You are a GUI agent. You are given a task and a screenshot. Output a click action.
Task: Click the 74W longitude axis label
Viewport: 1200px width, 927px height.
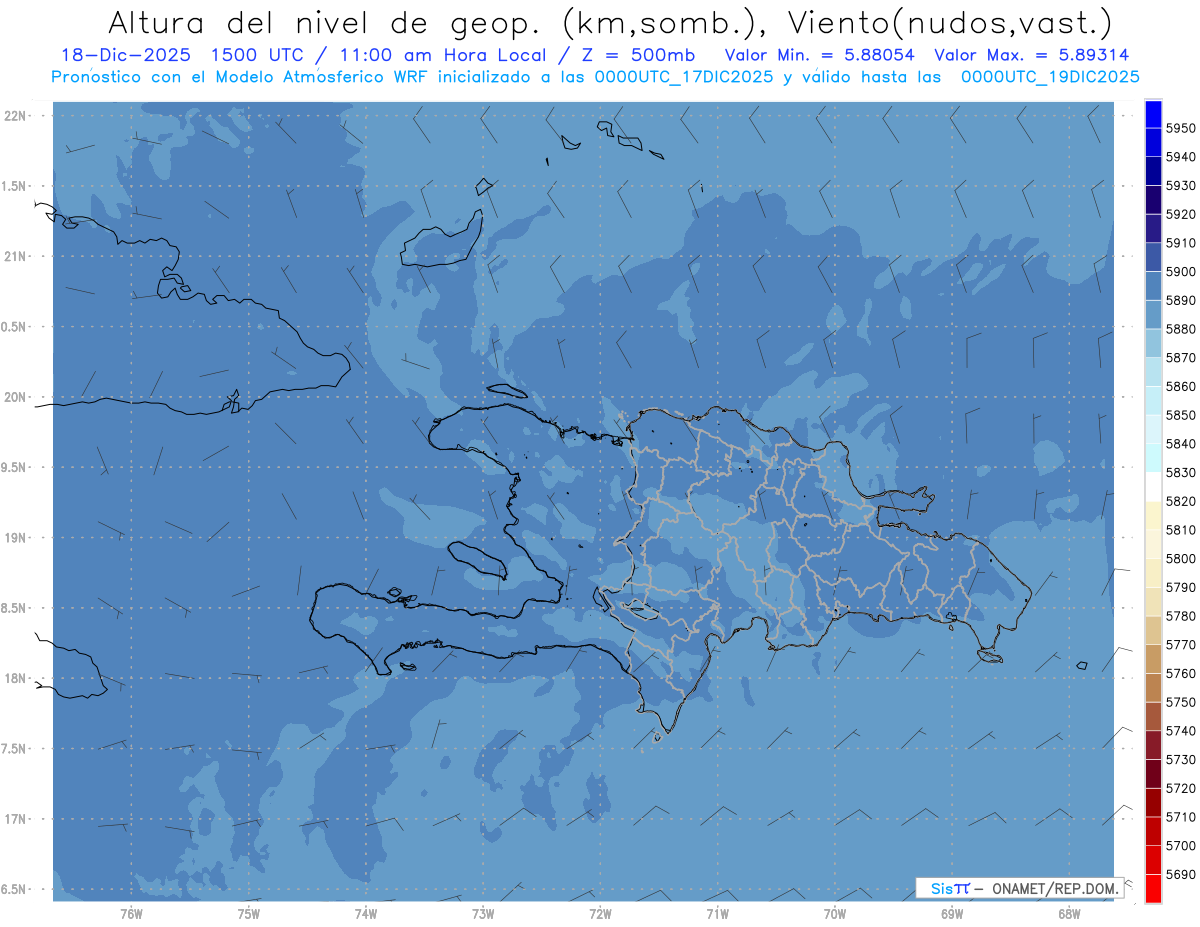[366, 913]
